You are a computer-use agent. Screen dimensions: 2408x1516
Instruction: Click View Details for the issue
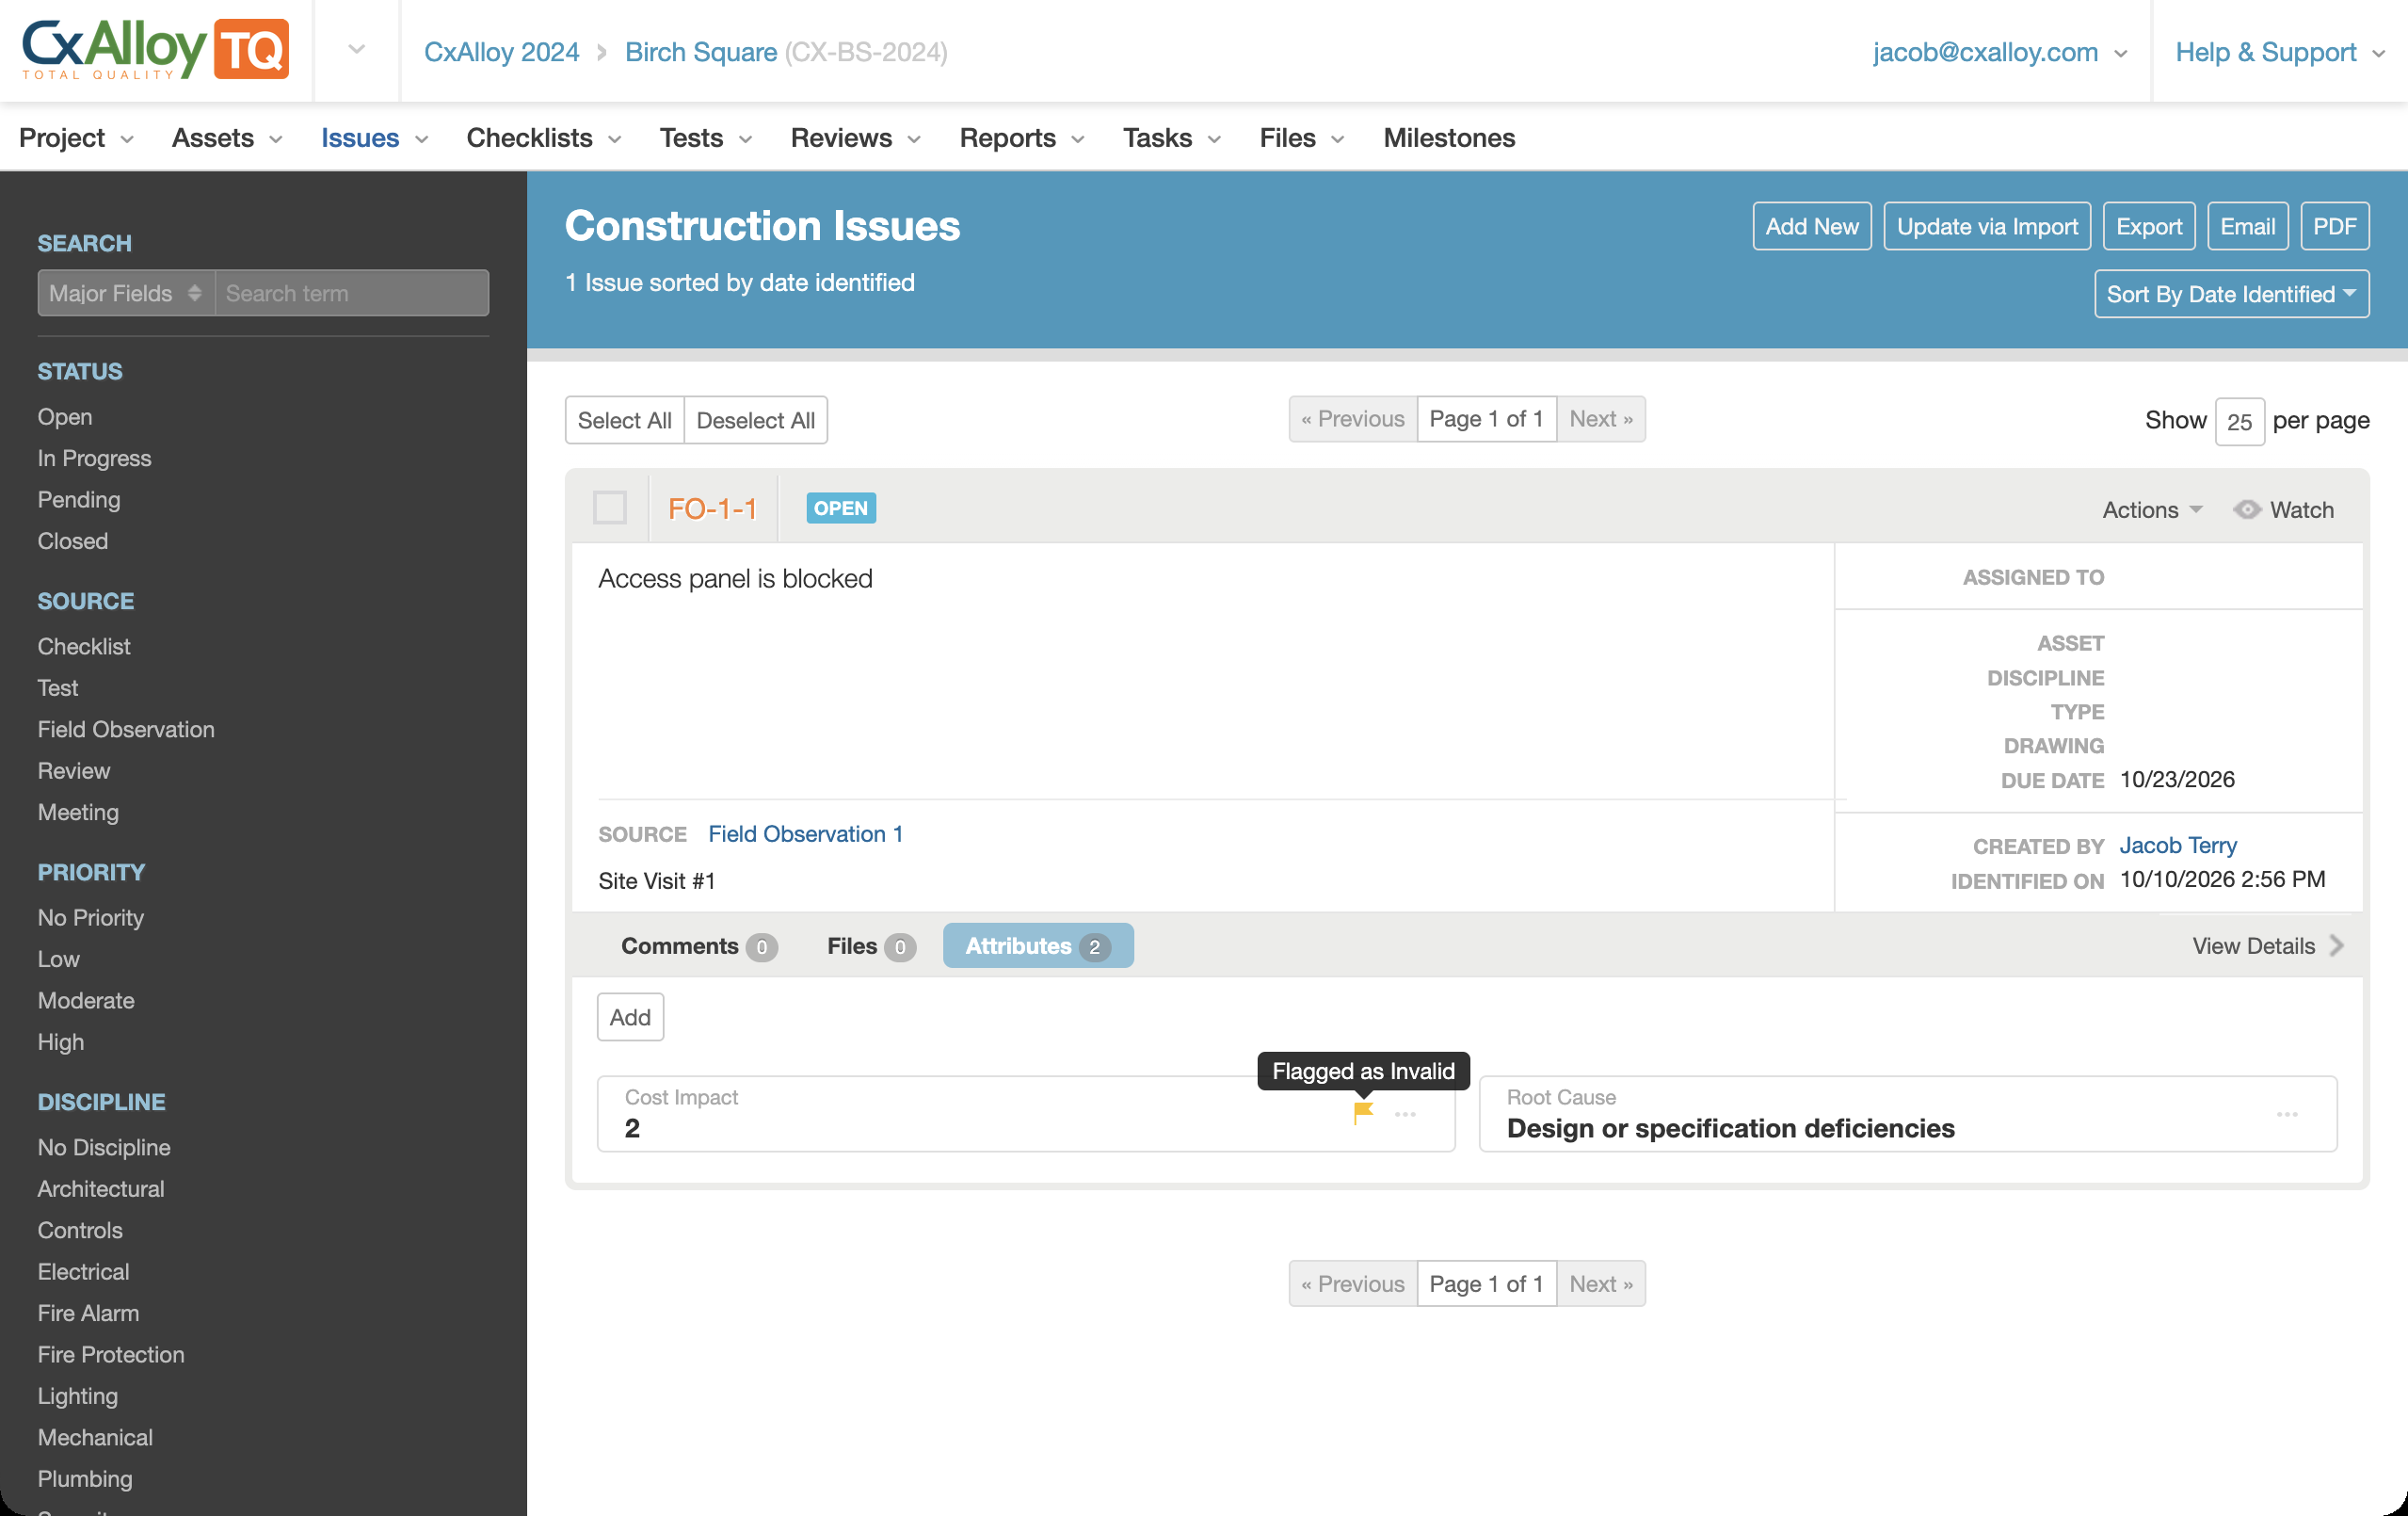2267,946
